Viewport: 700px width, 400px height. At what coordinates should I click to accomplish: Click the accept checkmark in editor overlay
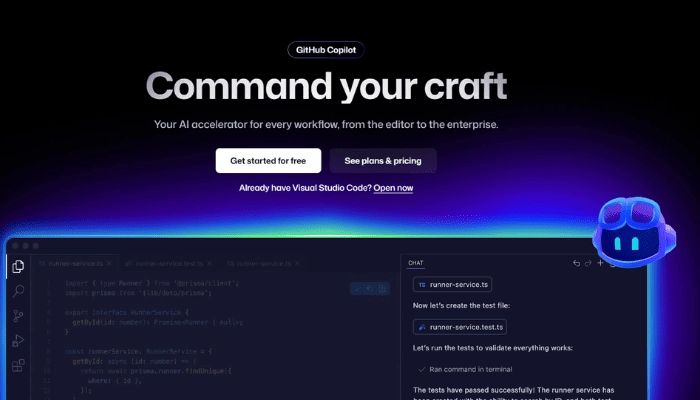(x=357, y=289)
